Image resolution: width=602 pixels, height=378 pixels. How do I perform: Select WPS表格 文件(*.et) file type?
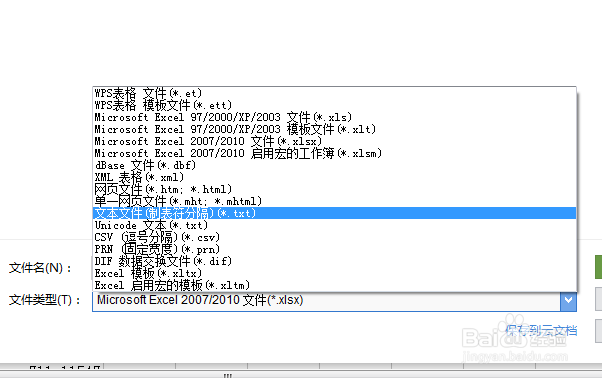tap(334, 93)
